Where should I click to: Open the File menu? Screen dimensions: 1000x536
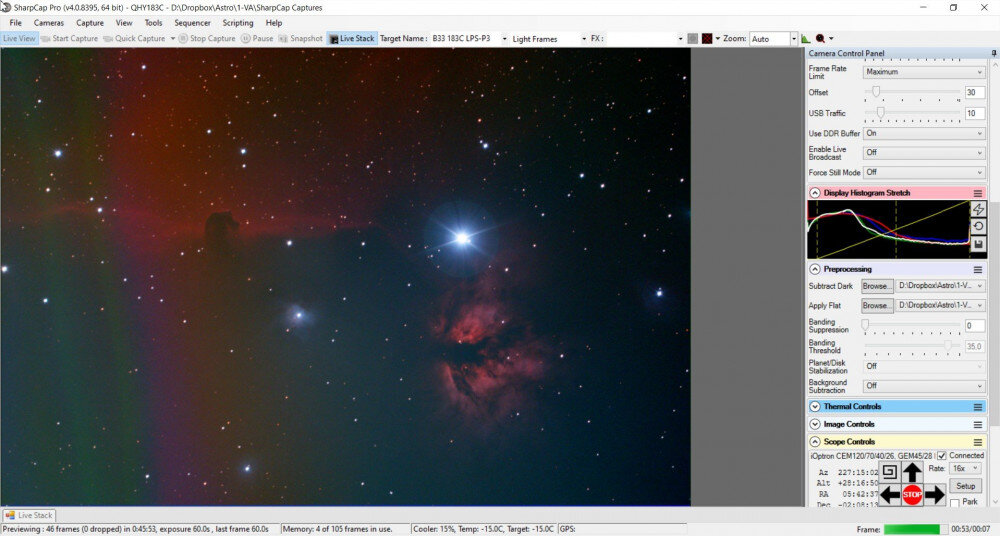pyautogui.click(x=15, y=22)
